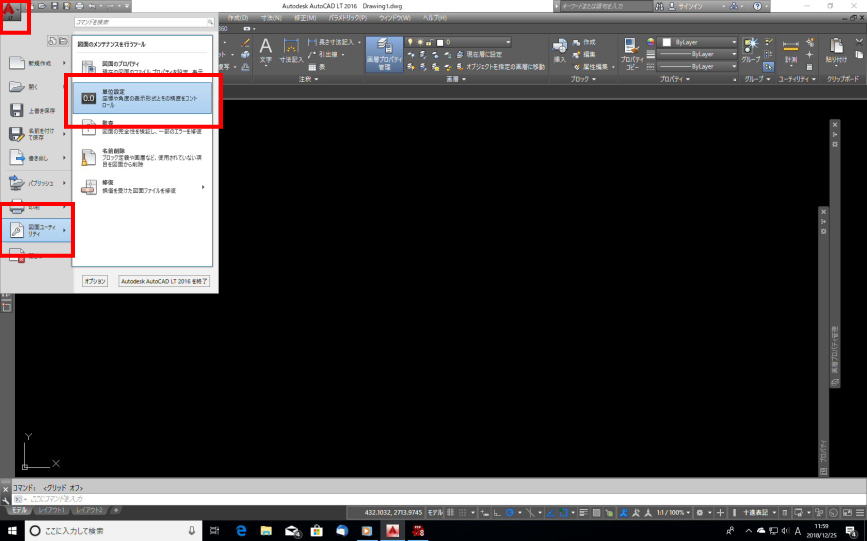Select 書き出し in the application menu
This screenshot has height=541, width=867.
point(37,158)
